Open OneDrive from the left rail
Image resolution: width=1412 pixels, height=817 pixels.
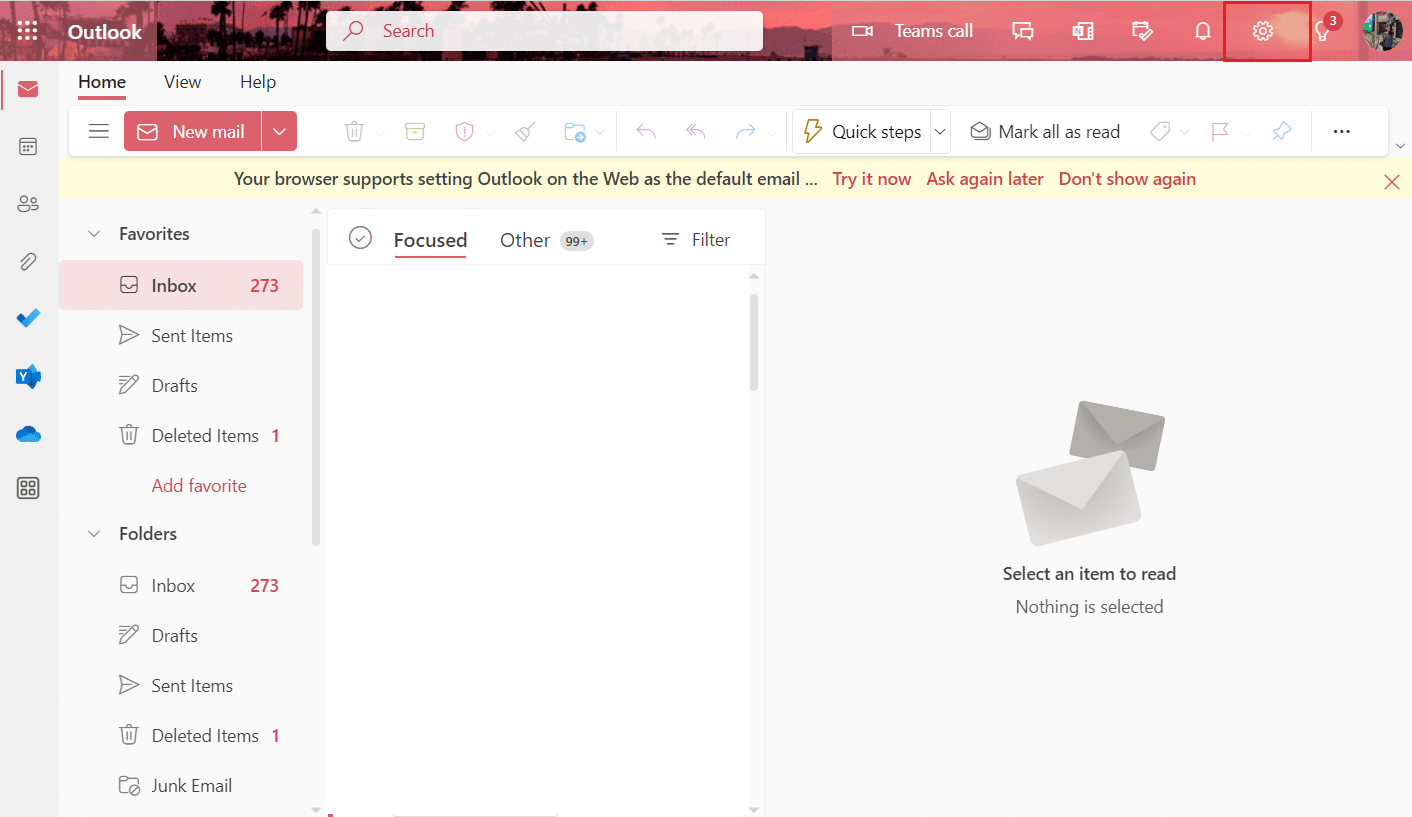pyautogui.click(x=28, y=434)
